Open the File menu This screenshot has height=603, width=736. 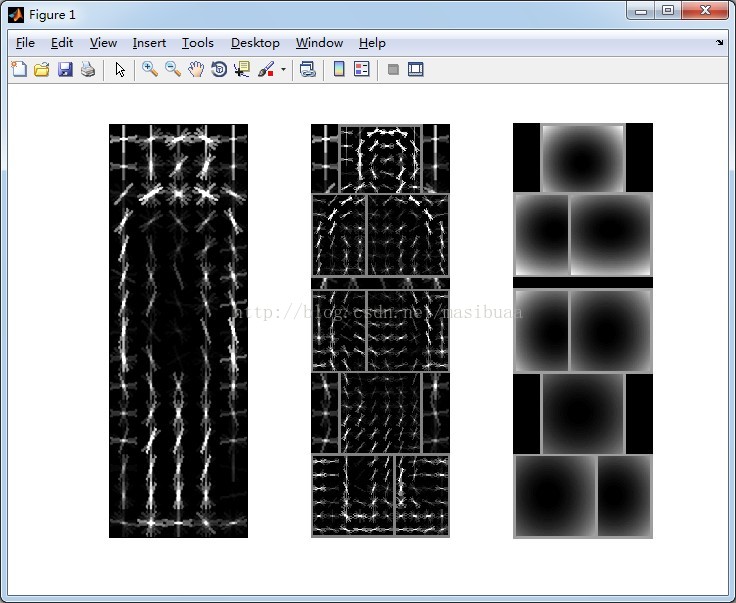(x=25, y=43)
